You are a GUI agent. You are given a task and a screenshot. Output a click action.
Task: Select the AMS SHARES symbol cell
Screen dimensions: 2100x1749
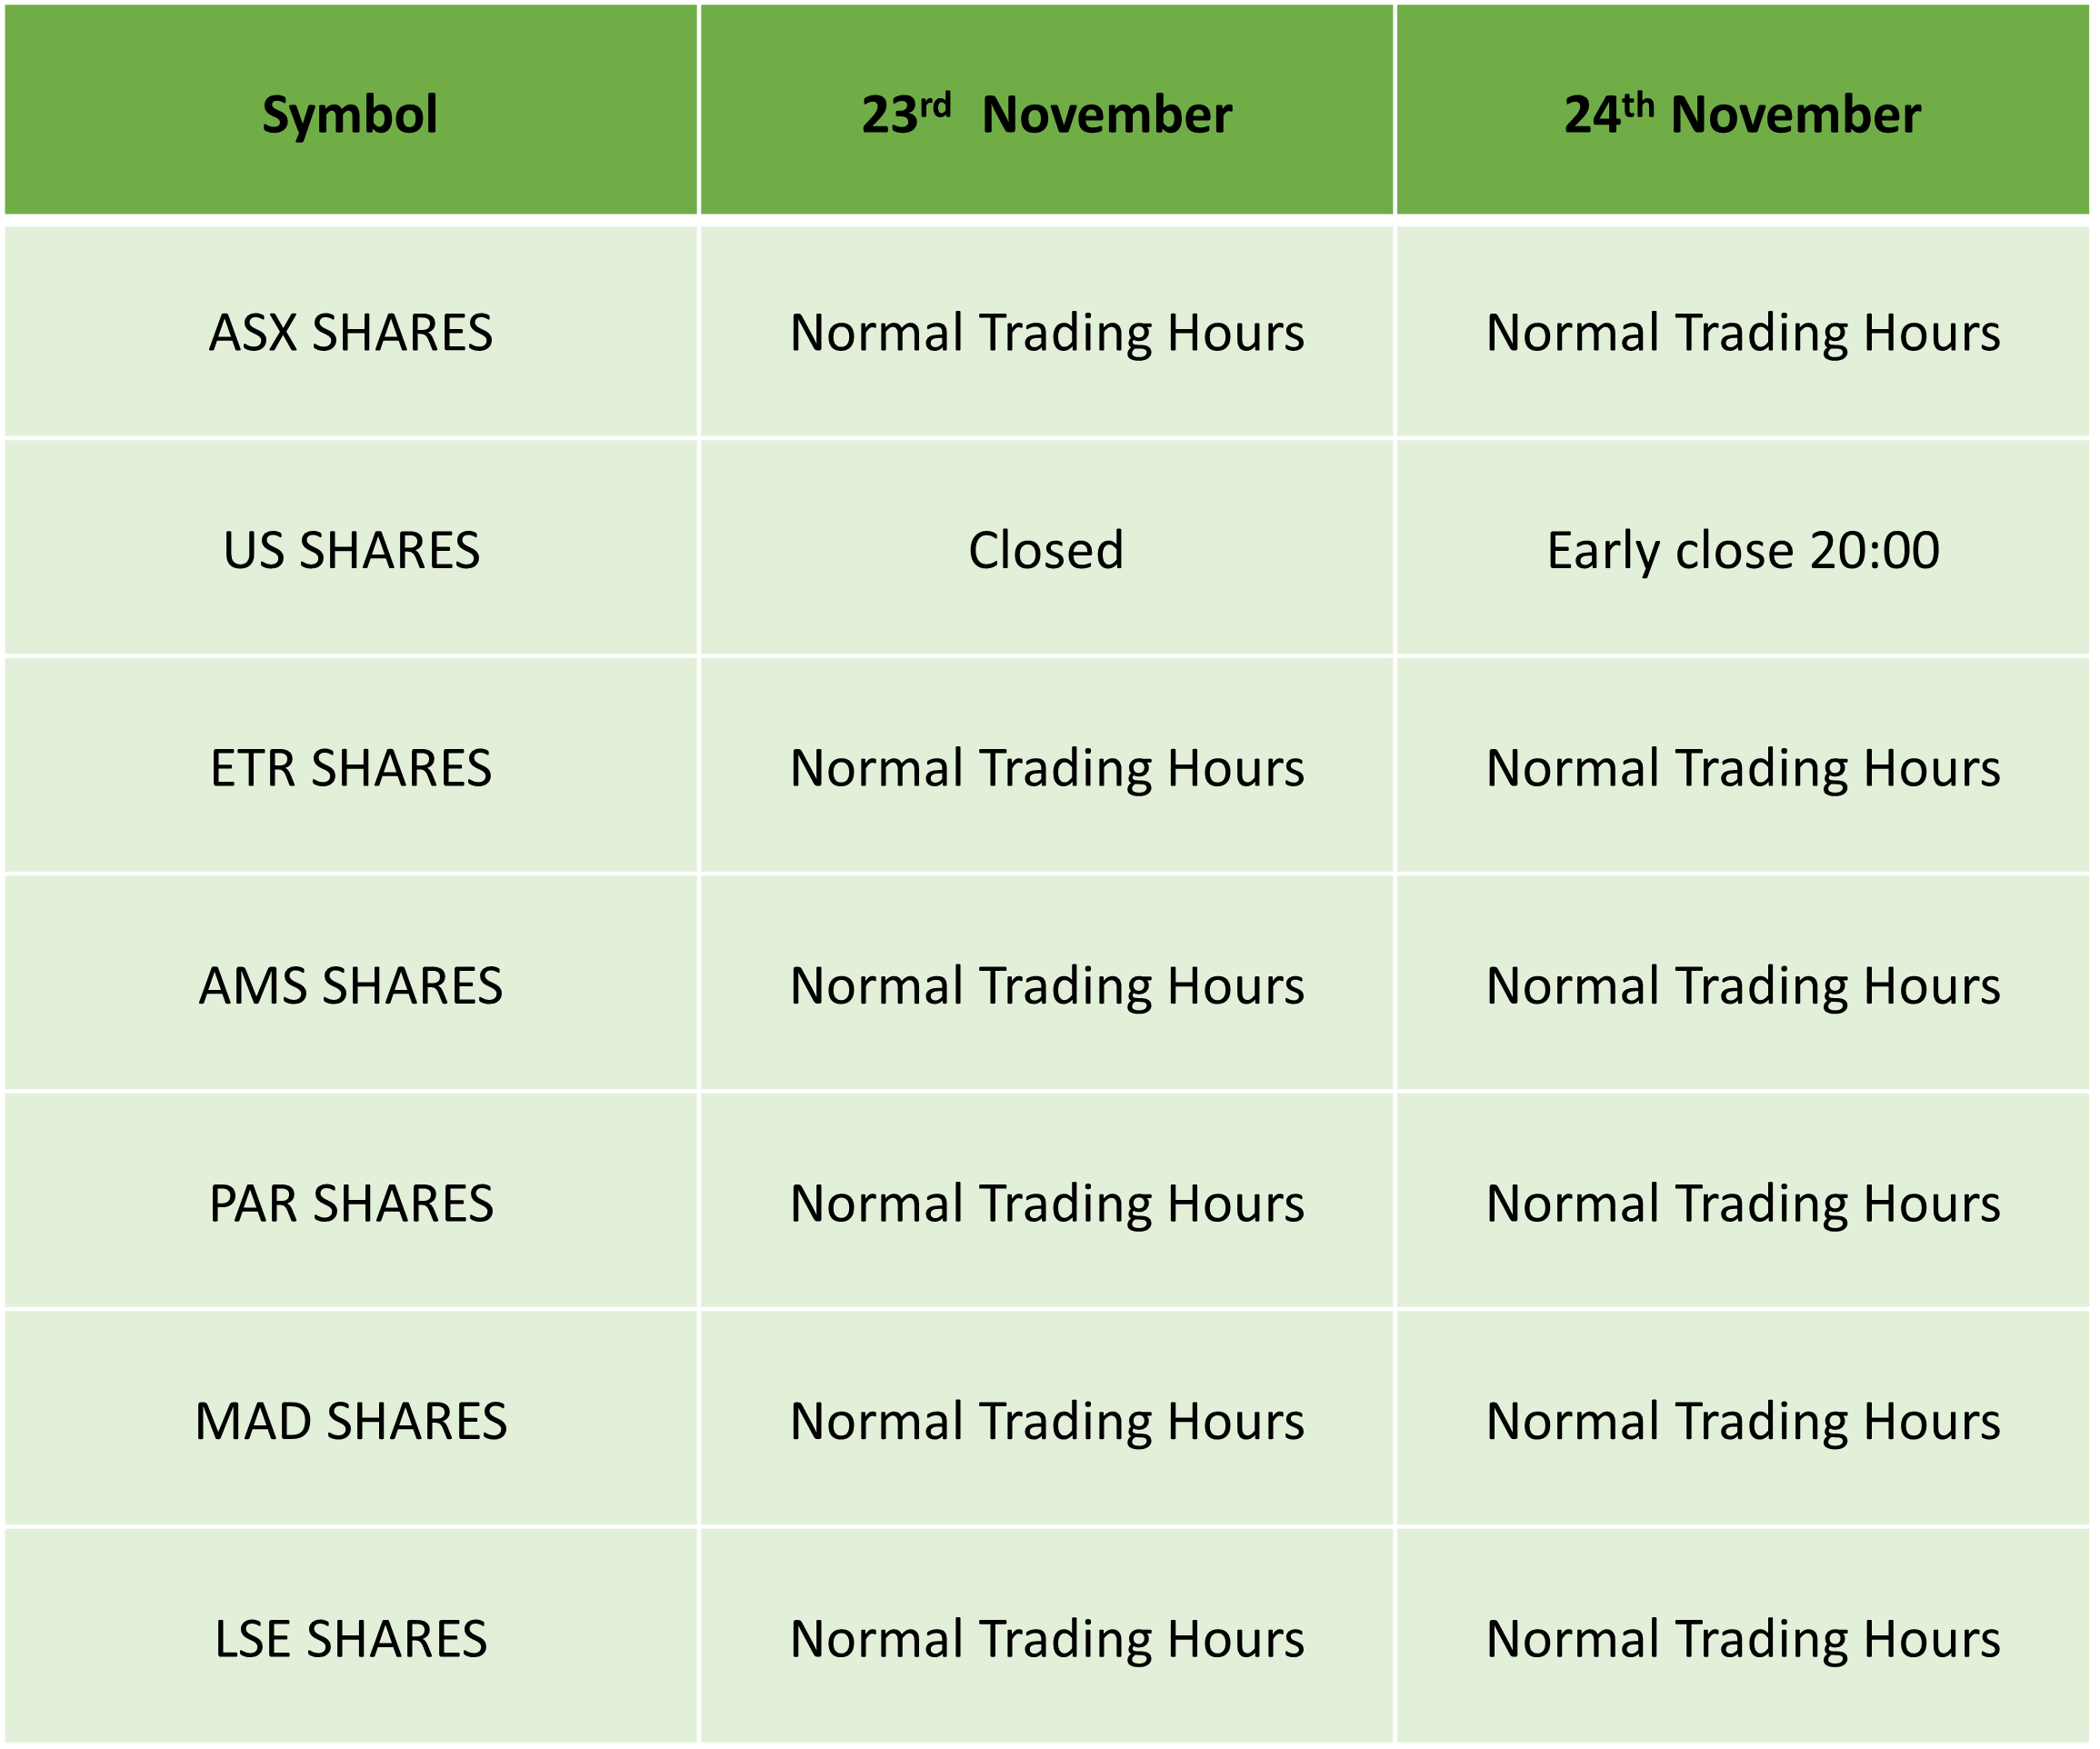point(351,984)
